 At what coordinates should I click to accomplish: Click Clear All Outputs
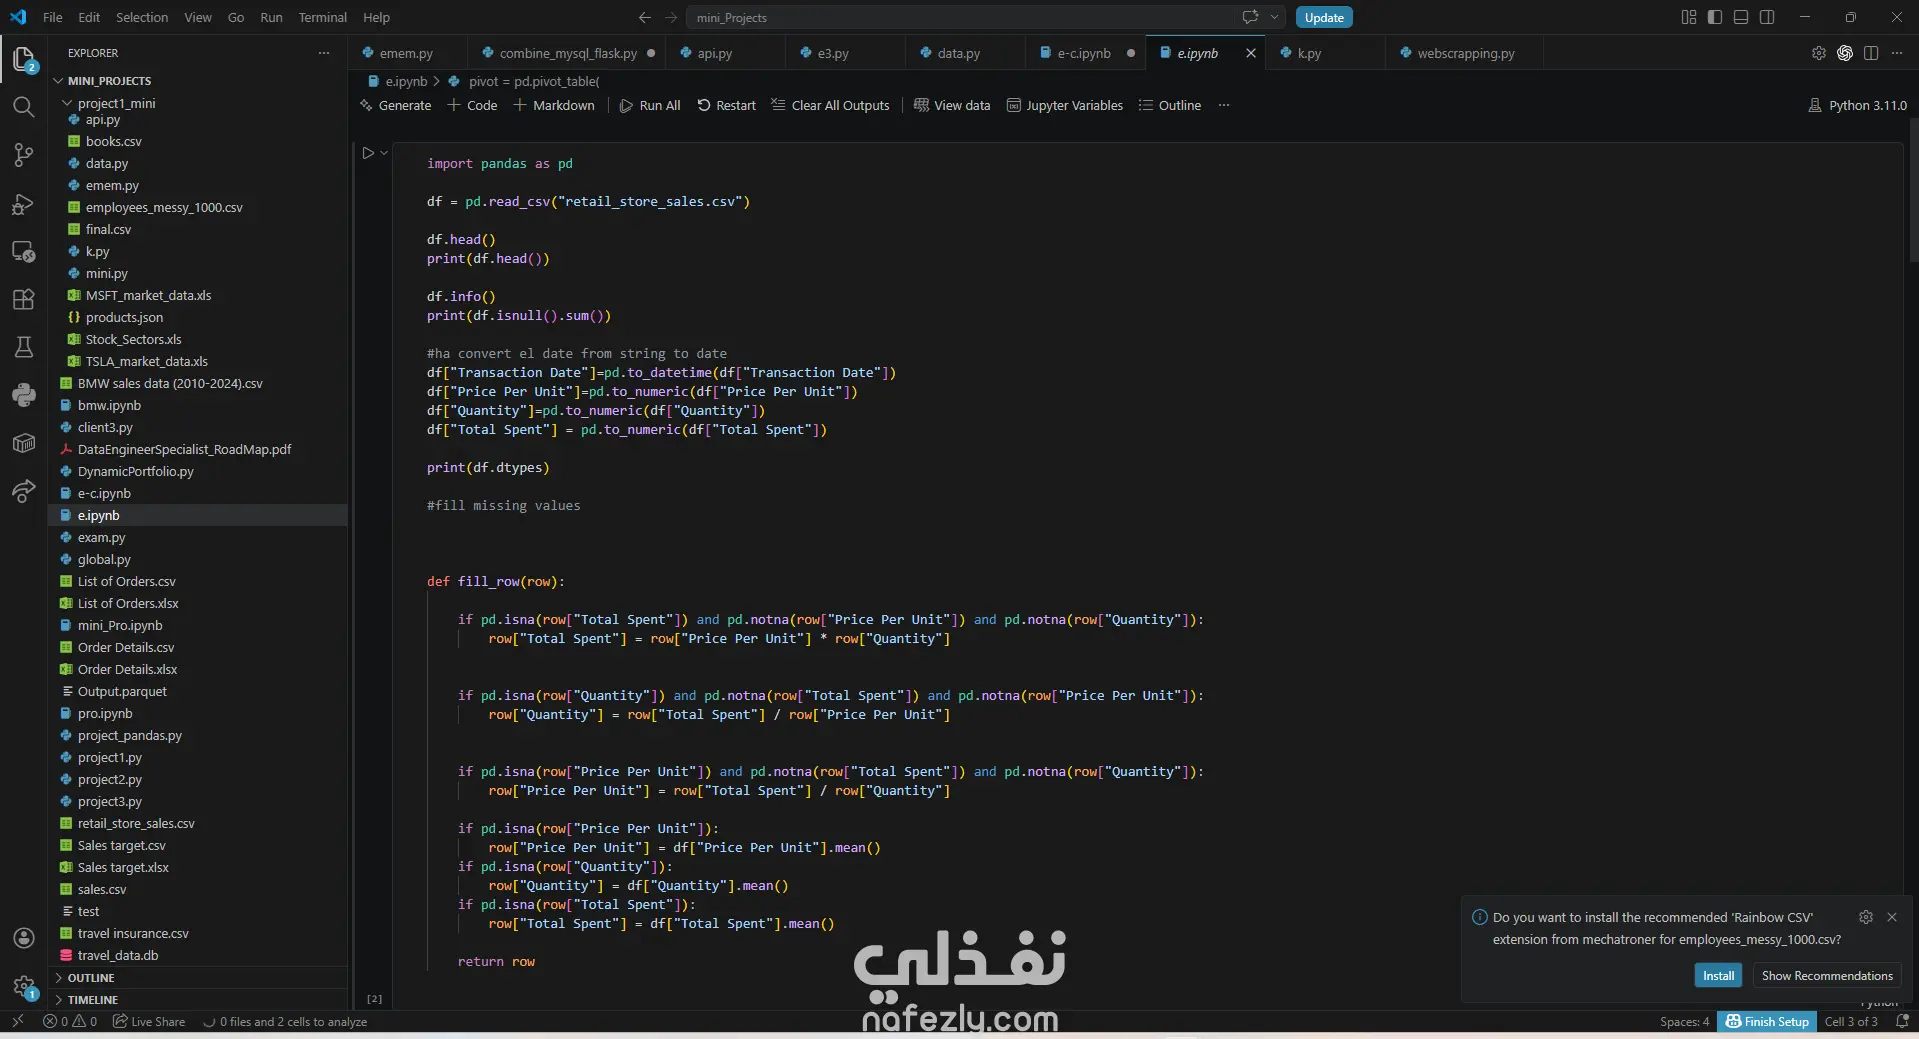830,105
